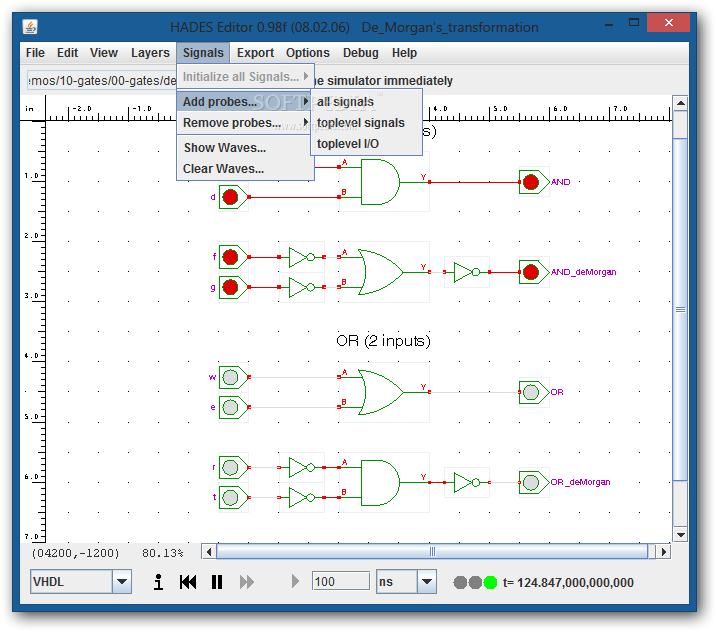Select the inverter after input f
Viewport: 717px width, 632px height.
pyautogui.click(x=301, y=257)
